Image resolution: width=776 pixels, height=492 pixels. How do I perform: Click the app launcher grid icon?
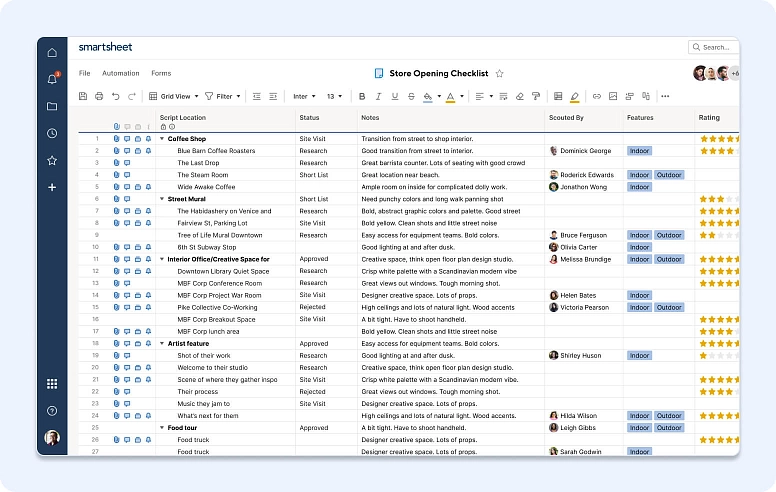[52, 383]
